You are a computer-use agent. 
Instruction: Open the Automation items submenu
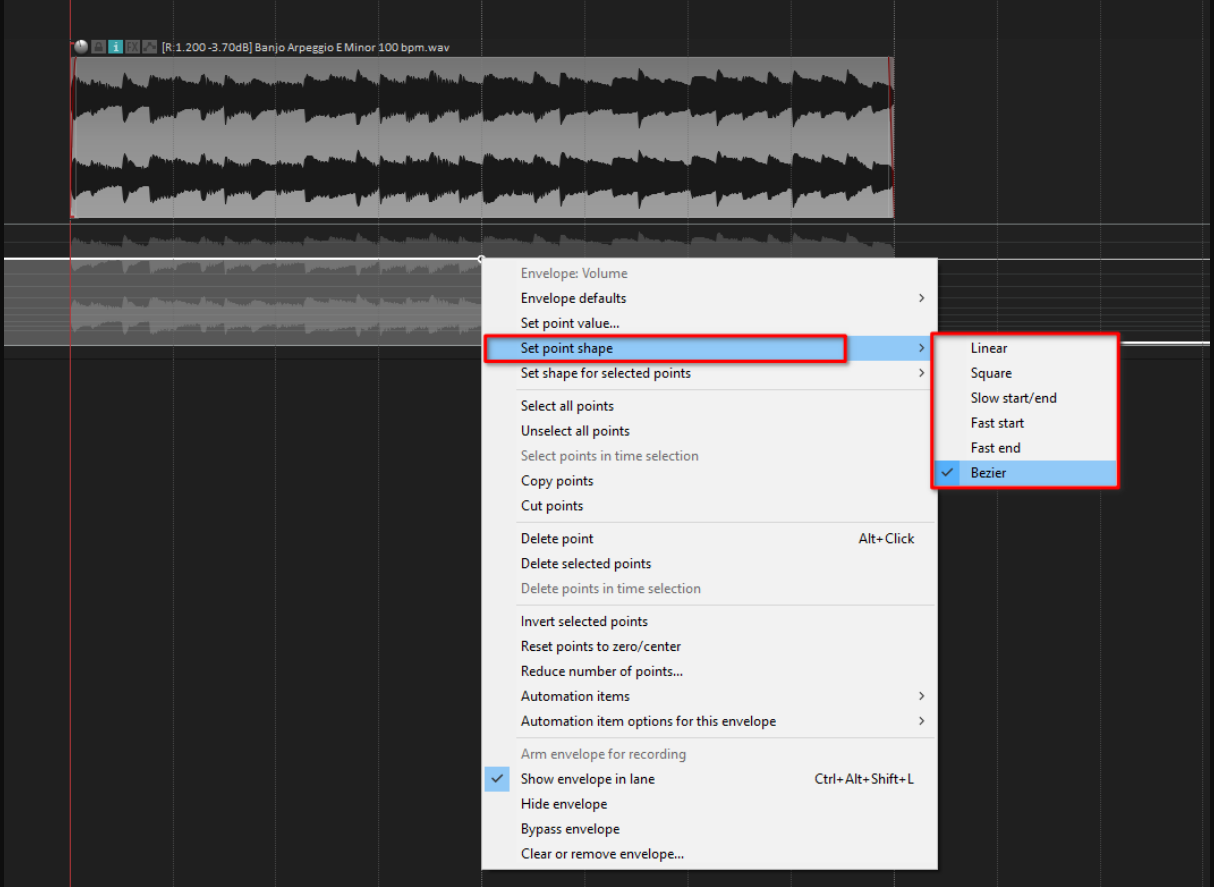pyautogui.click(x=575, y=695)
